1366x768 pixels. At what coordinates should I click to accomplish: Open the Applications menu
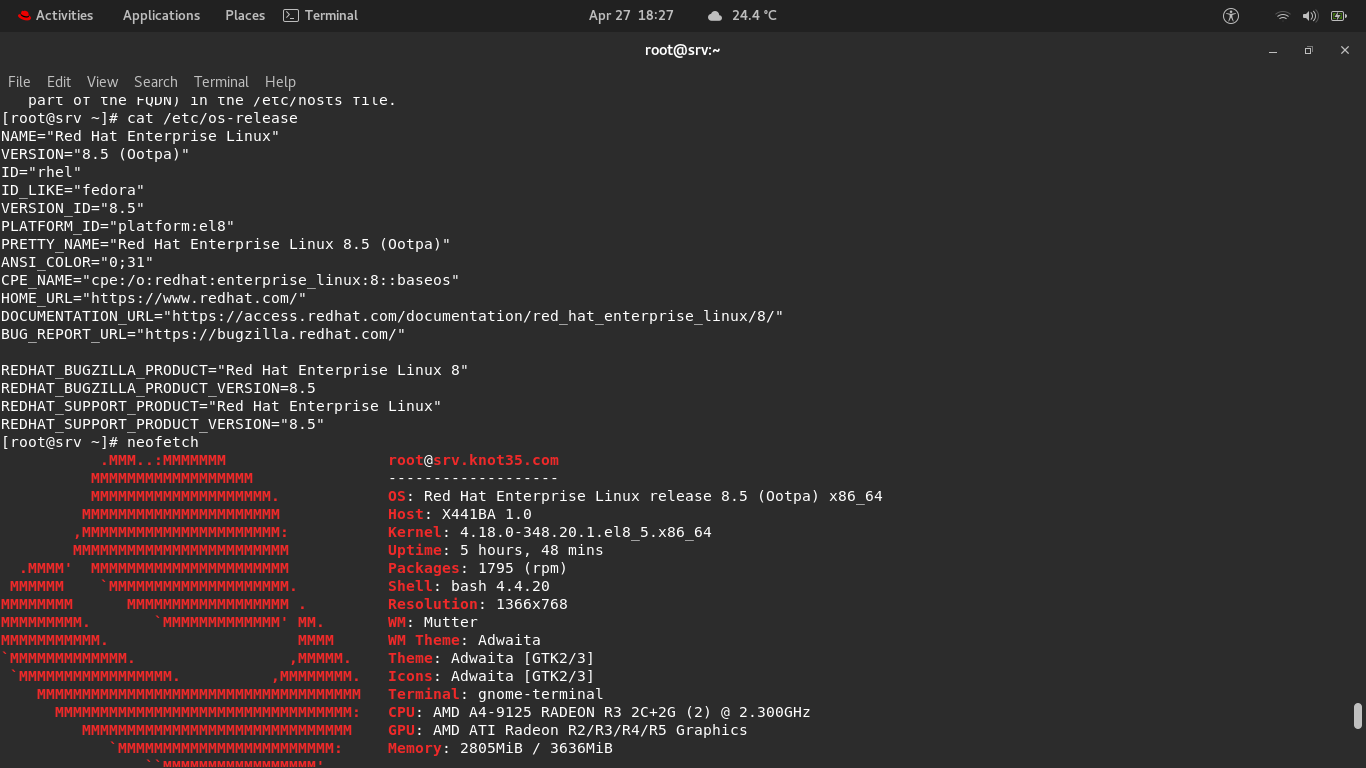point(161,15)
